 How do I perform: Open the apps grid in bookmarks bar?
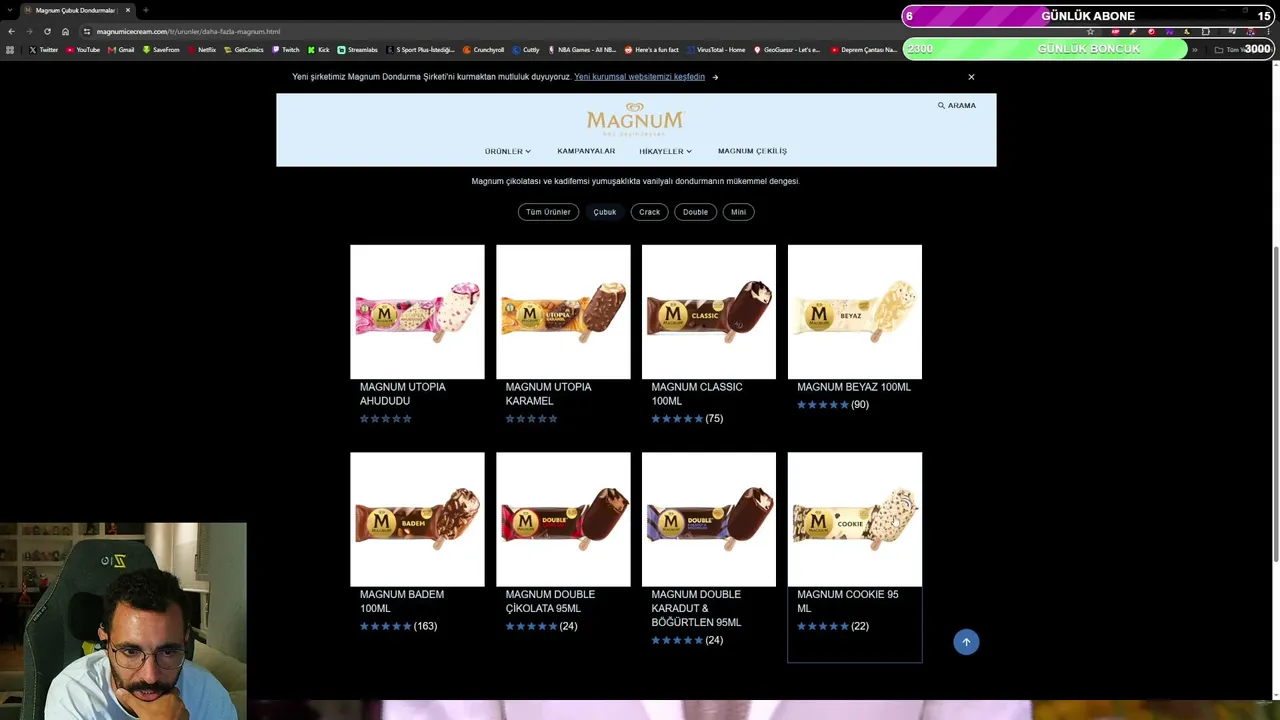click(10, 50)
